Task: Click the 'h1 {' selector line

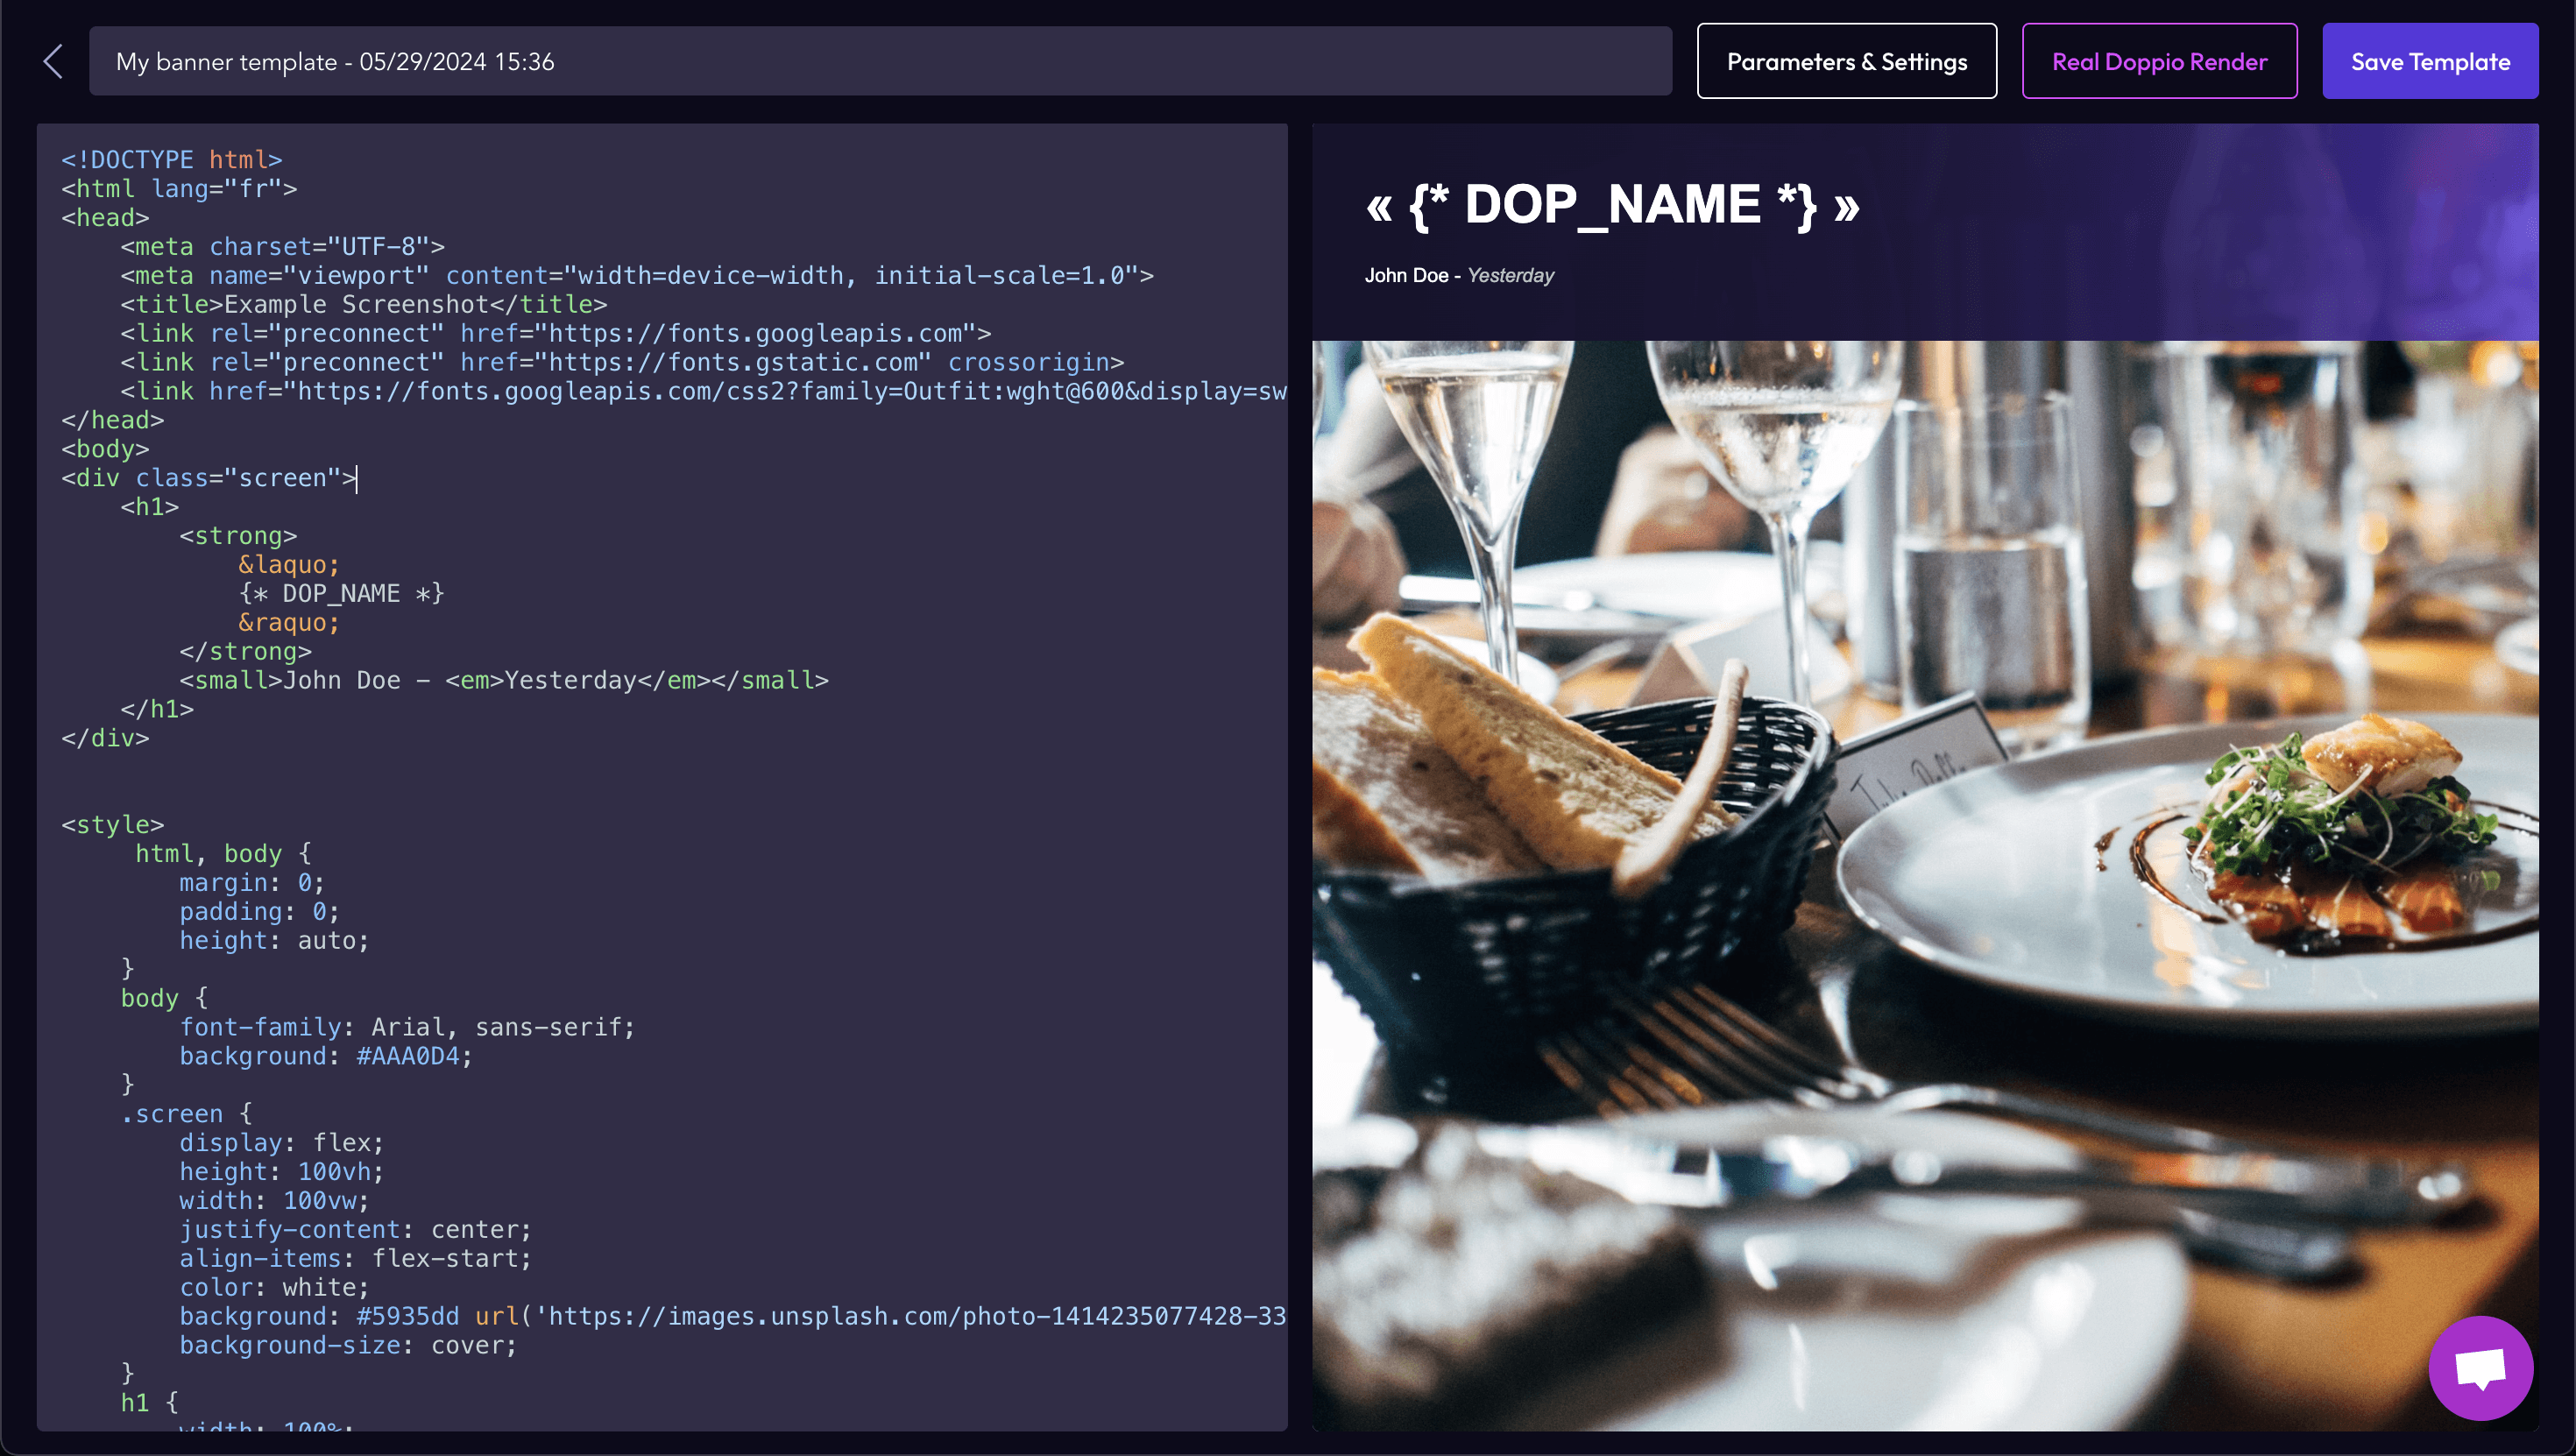Action: click(x=150, y=1404)
